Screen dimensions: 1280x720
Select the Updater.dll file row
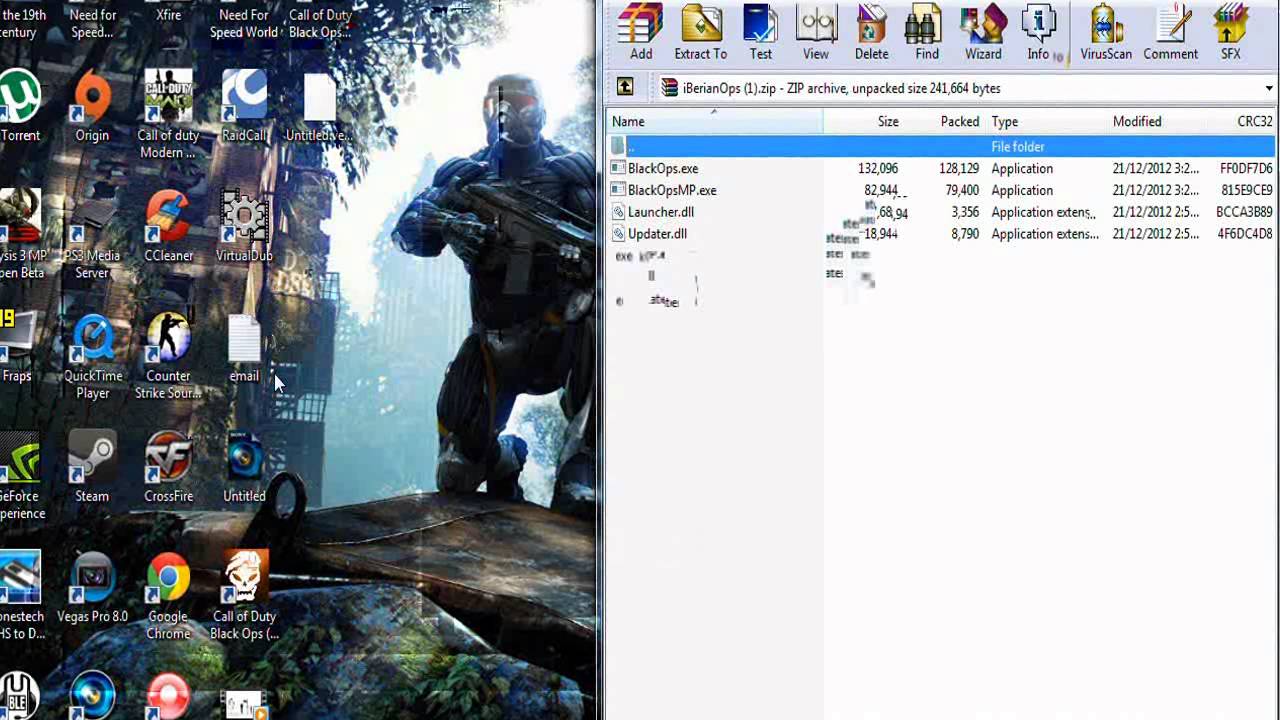click(x=942, y=234)
